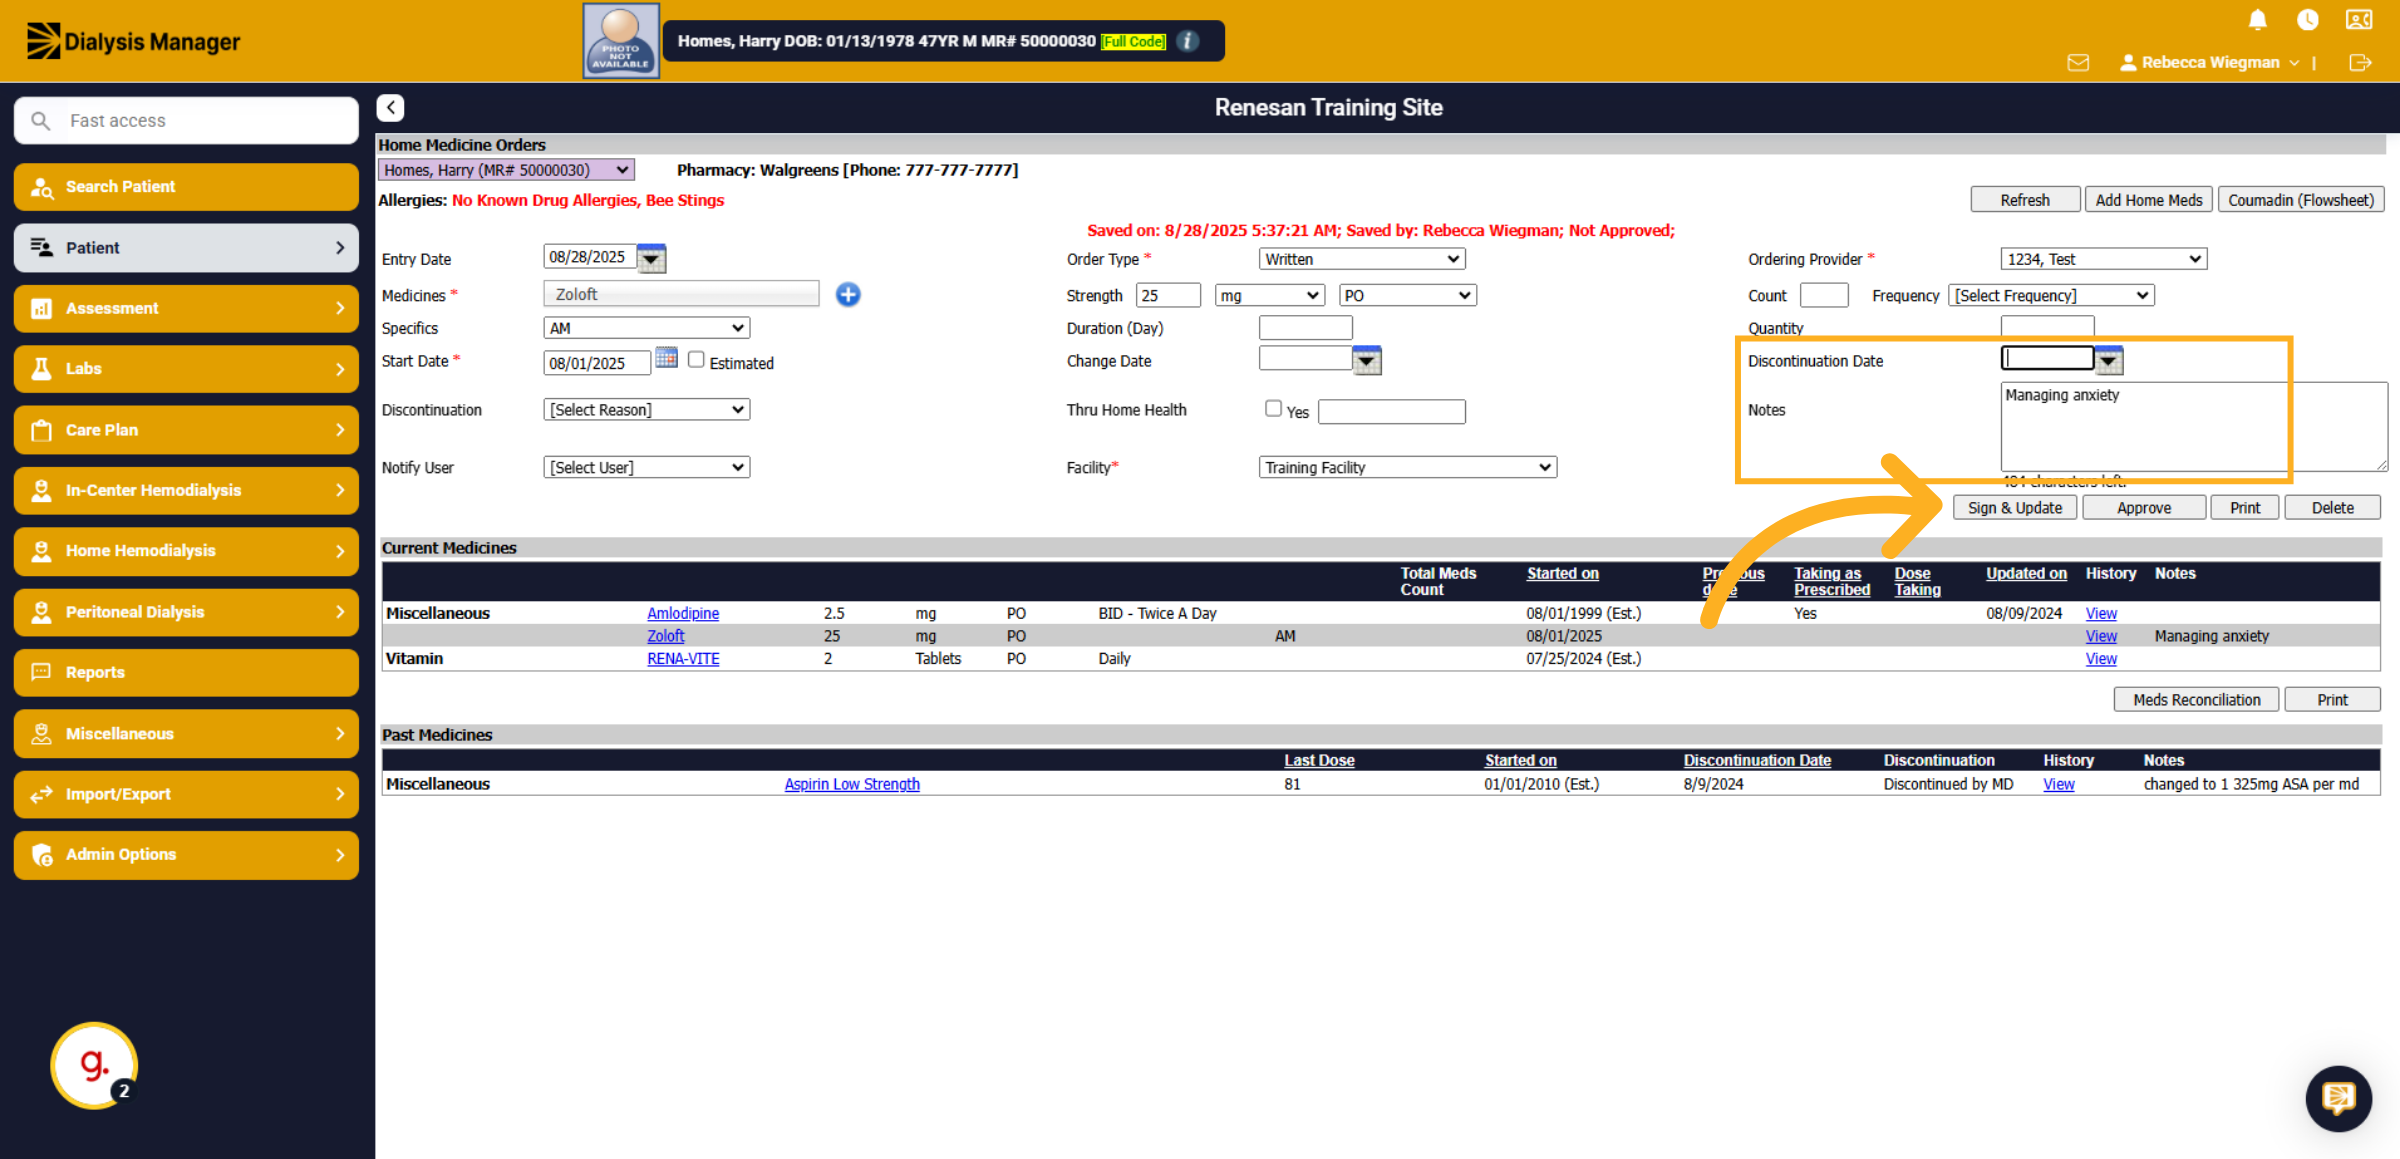The width and height of the screenshot is (2400, 1159).
Task: Expand the Labs sidebar menu
Action: [186, 369]
